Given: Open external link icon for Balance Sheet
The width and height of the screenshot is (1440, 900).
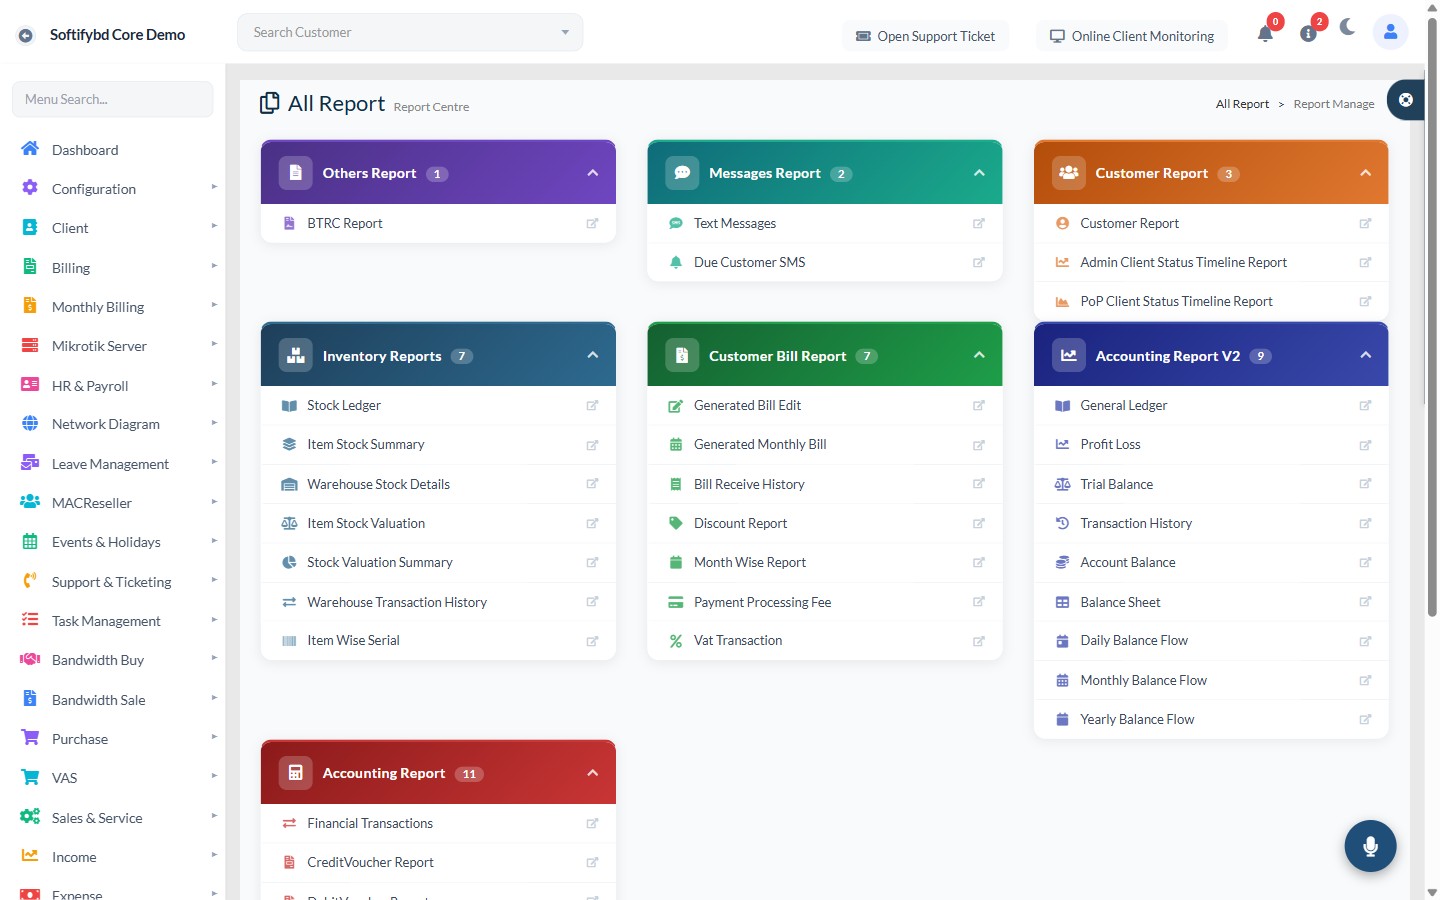Looking at the screenshot, I should click(1365, 602).
